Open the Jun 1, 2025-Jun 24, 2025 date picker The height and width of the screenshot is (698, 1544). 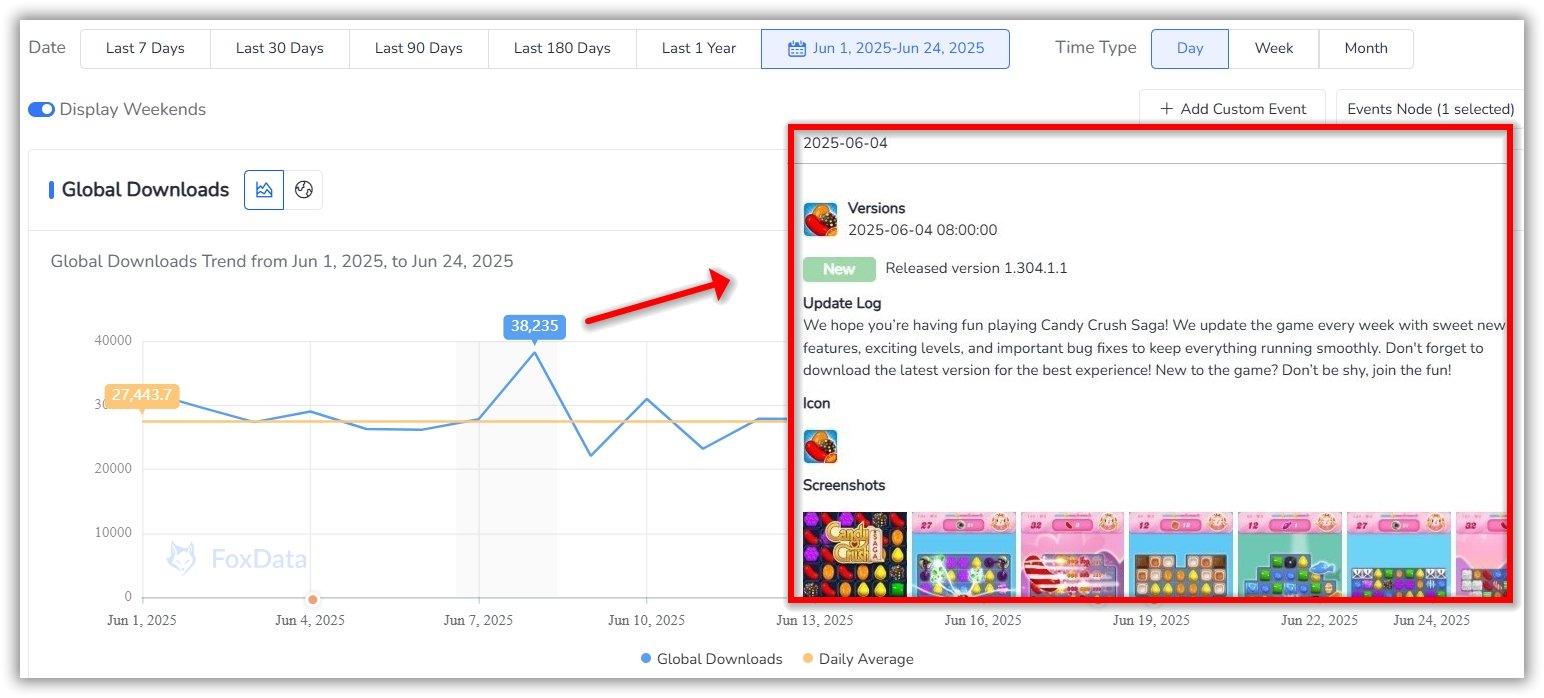coord(885,48)
